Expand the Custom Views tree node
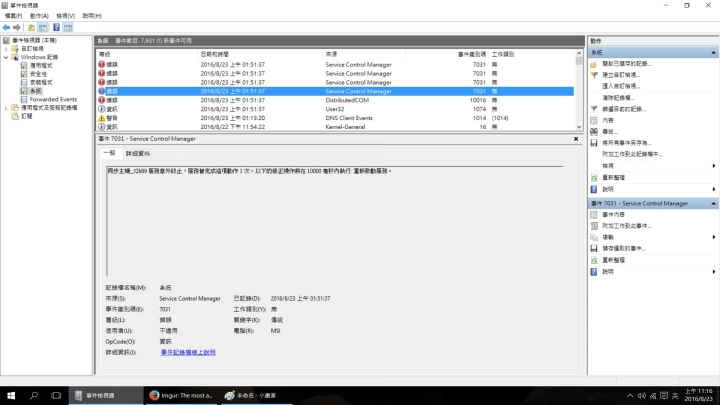Viewport: 720px width, 405px height. tap(6, 49)
